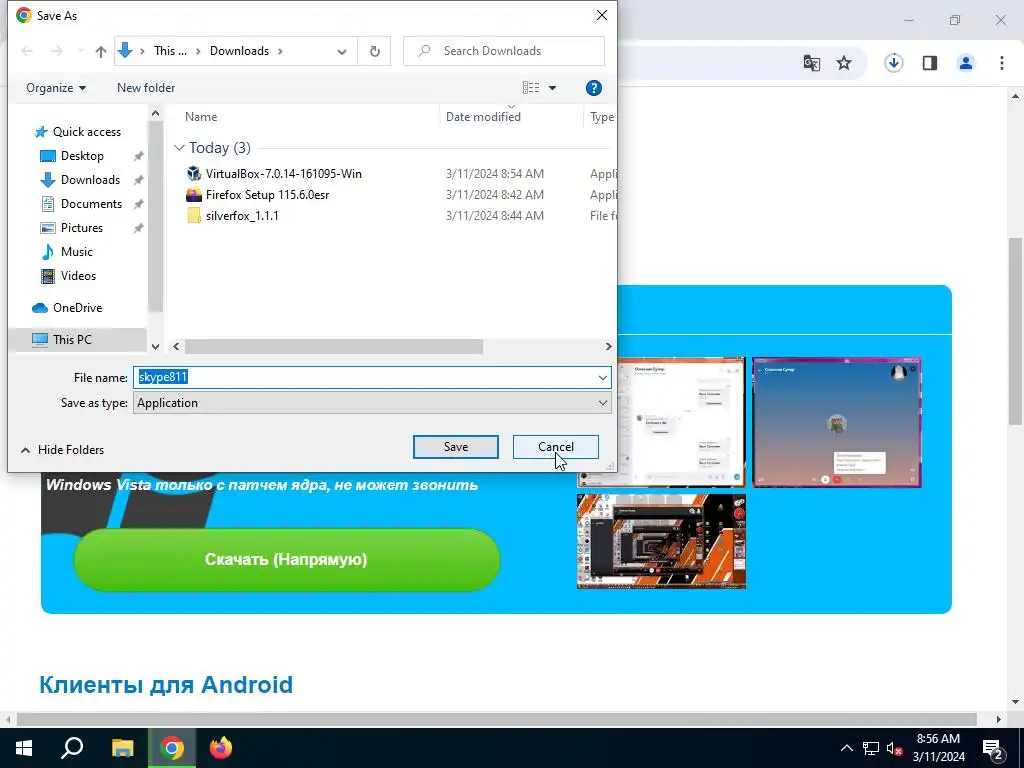The image size is (1024, 768).
Task: Open Chrome three-dot menu
Action: tap(1002, 63)
